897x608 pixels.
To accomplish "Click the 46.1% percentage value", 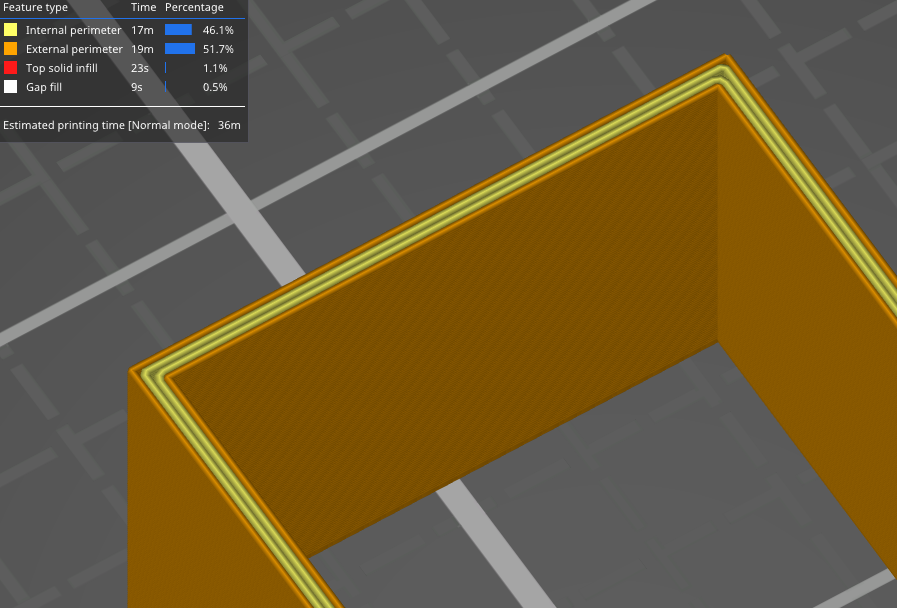I will 218,30.
